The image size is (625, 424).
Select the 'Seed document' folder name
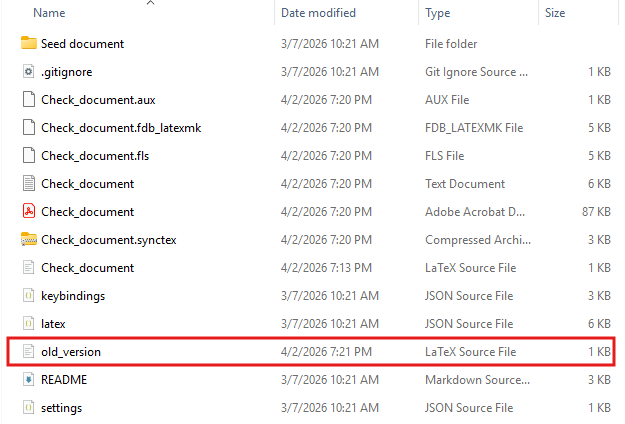click(x=83, y=44)
